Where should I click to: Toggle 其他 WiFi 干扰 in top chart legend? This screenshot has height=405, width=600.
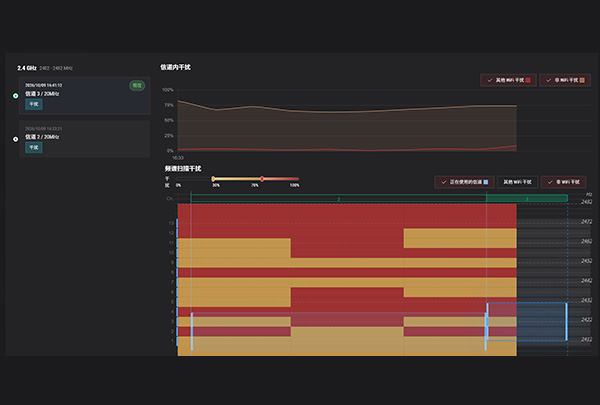point(509,80)
